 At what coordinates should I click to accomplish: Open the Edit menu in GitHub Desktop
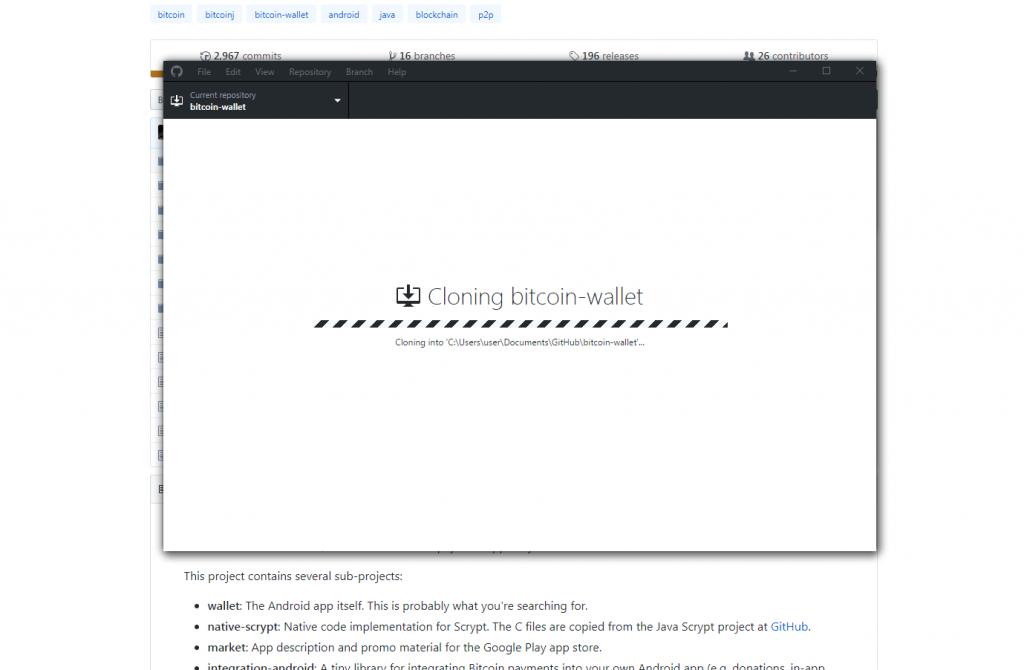233,72
